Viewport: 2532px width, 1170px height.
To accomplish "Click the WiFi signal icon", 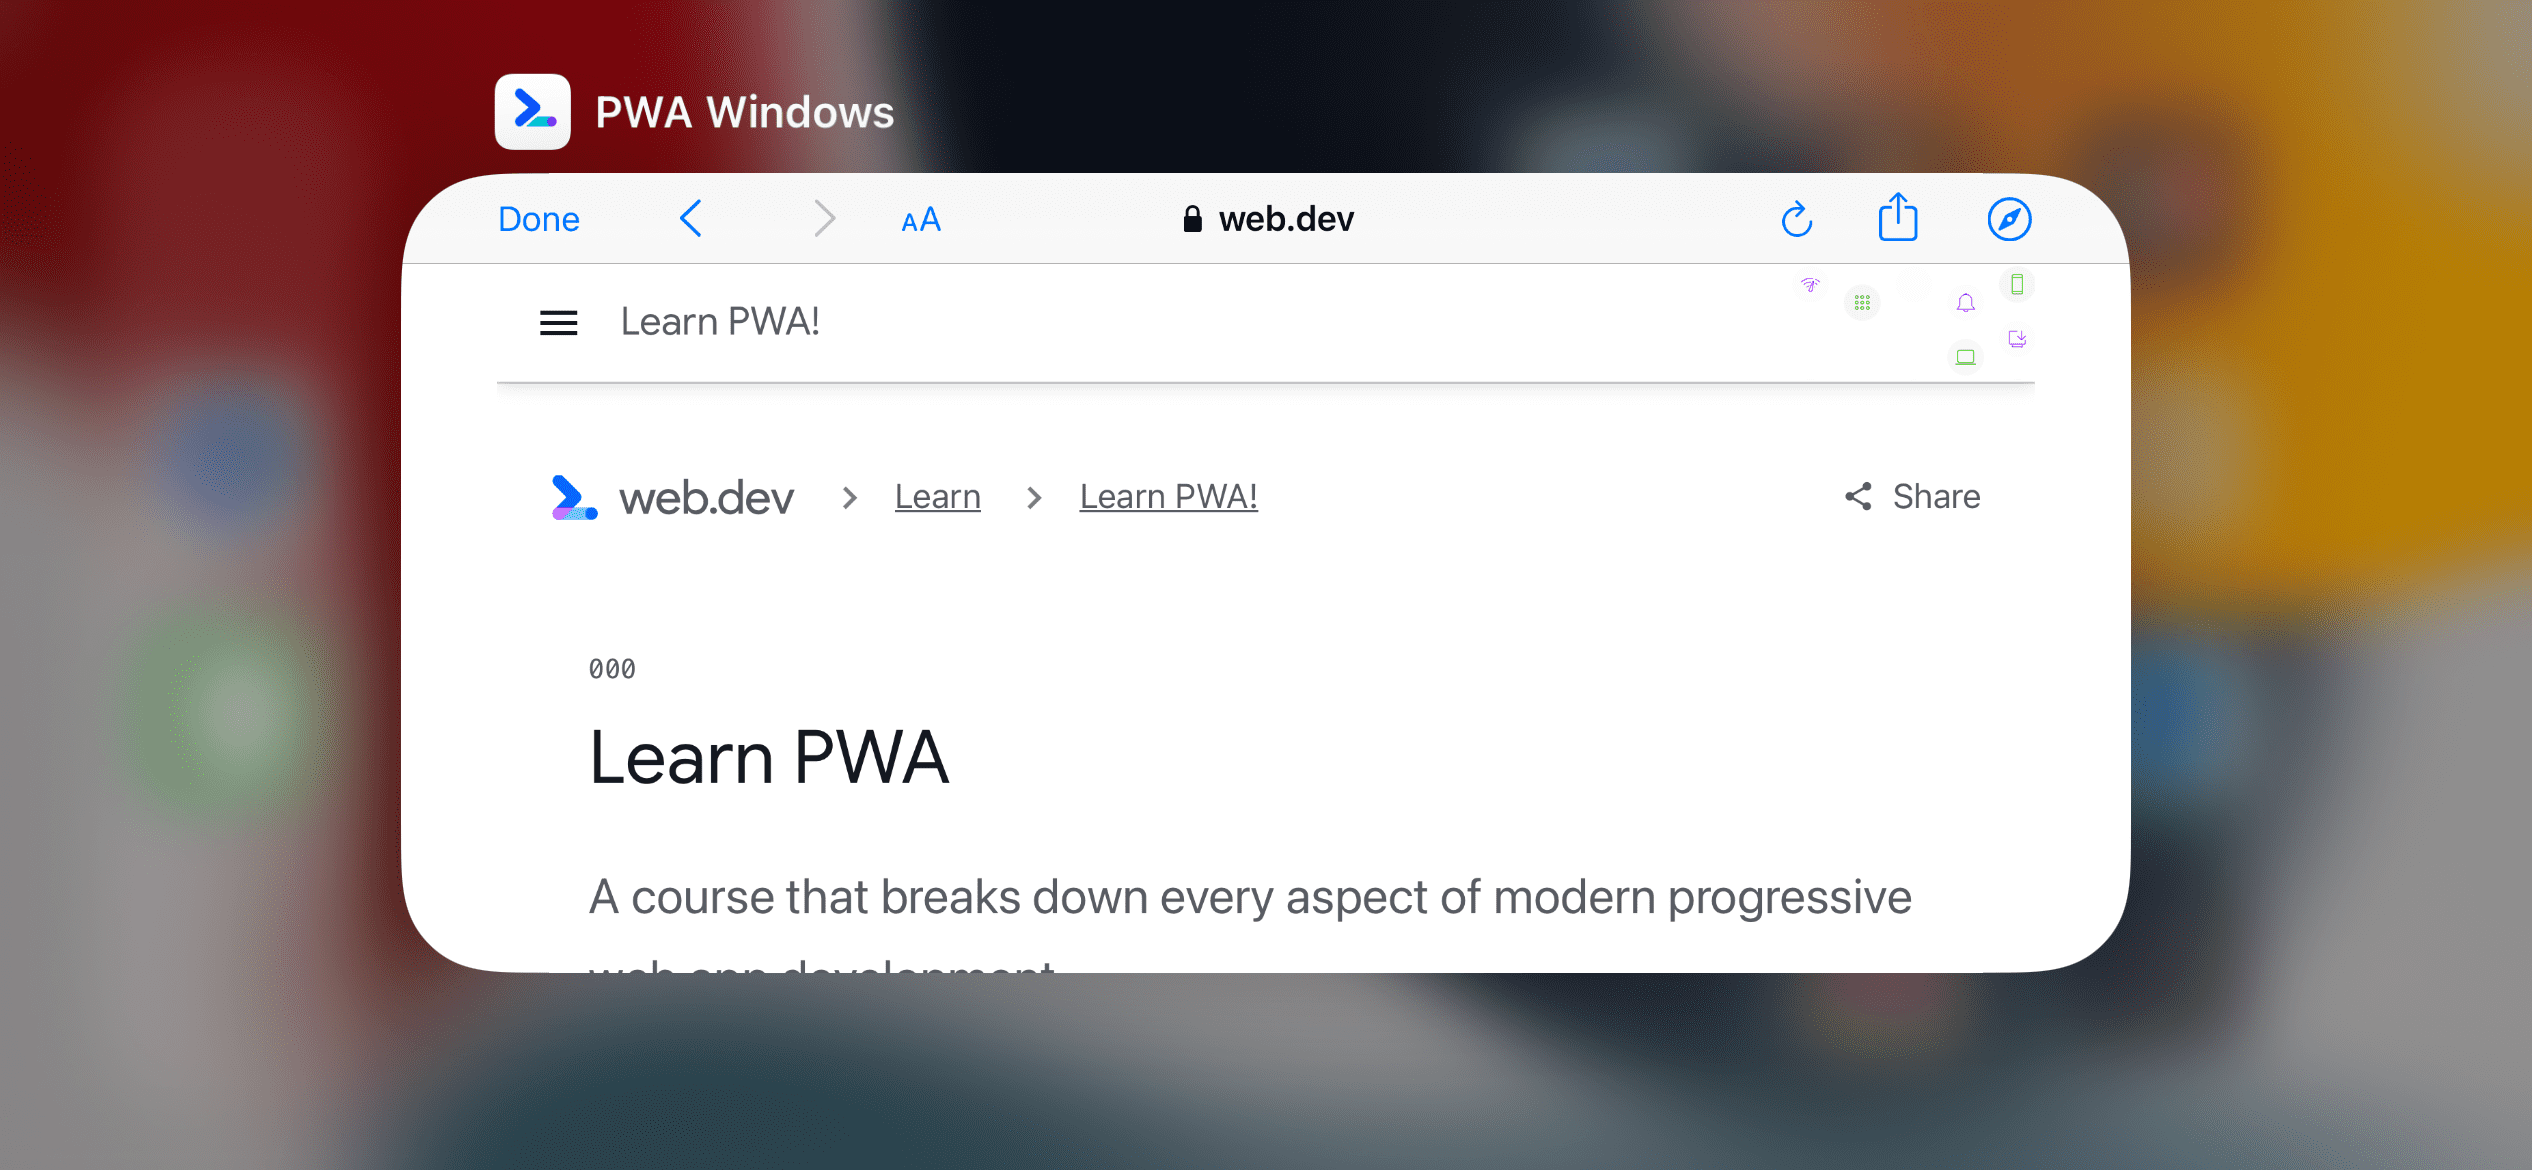I will pyautogui.click(x=1809, y=286).
